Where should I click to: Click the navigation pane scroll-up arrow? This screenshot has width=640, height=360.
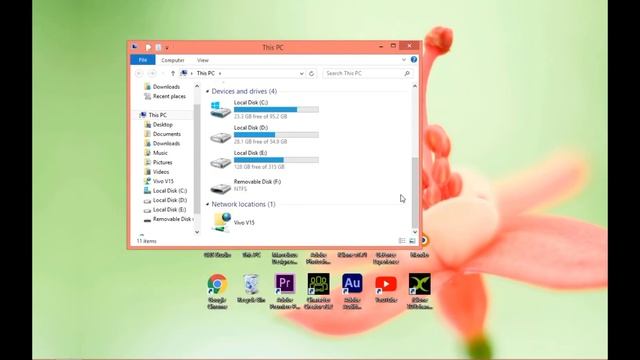point(197,86)
